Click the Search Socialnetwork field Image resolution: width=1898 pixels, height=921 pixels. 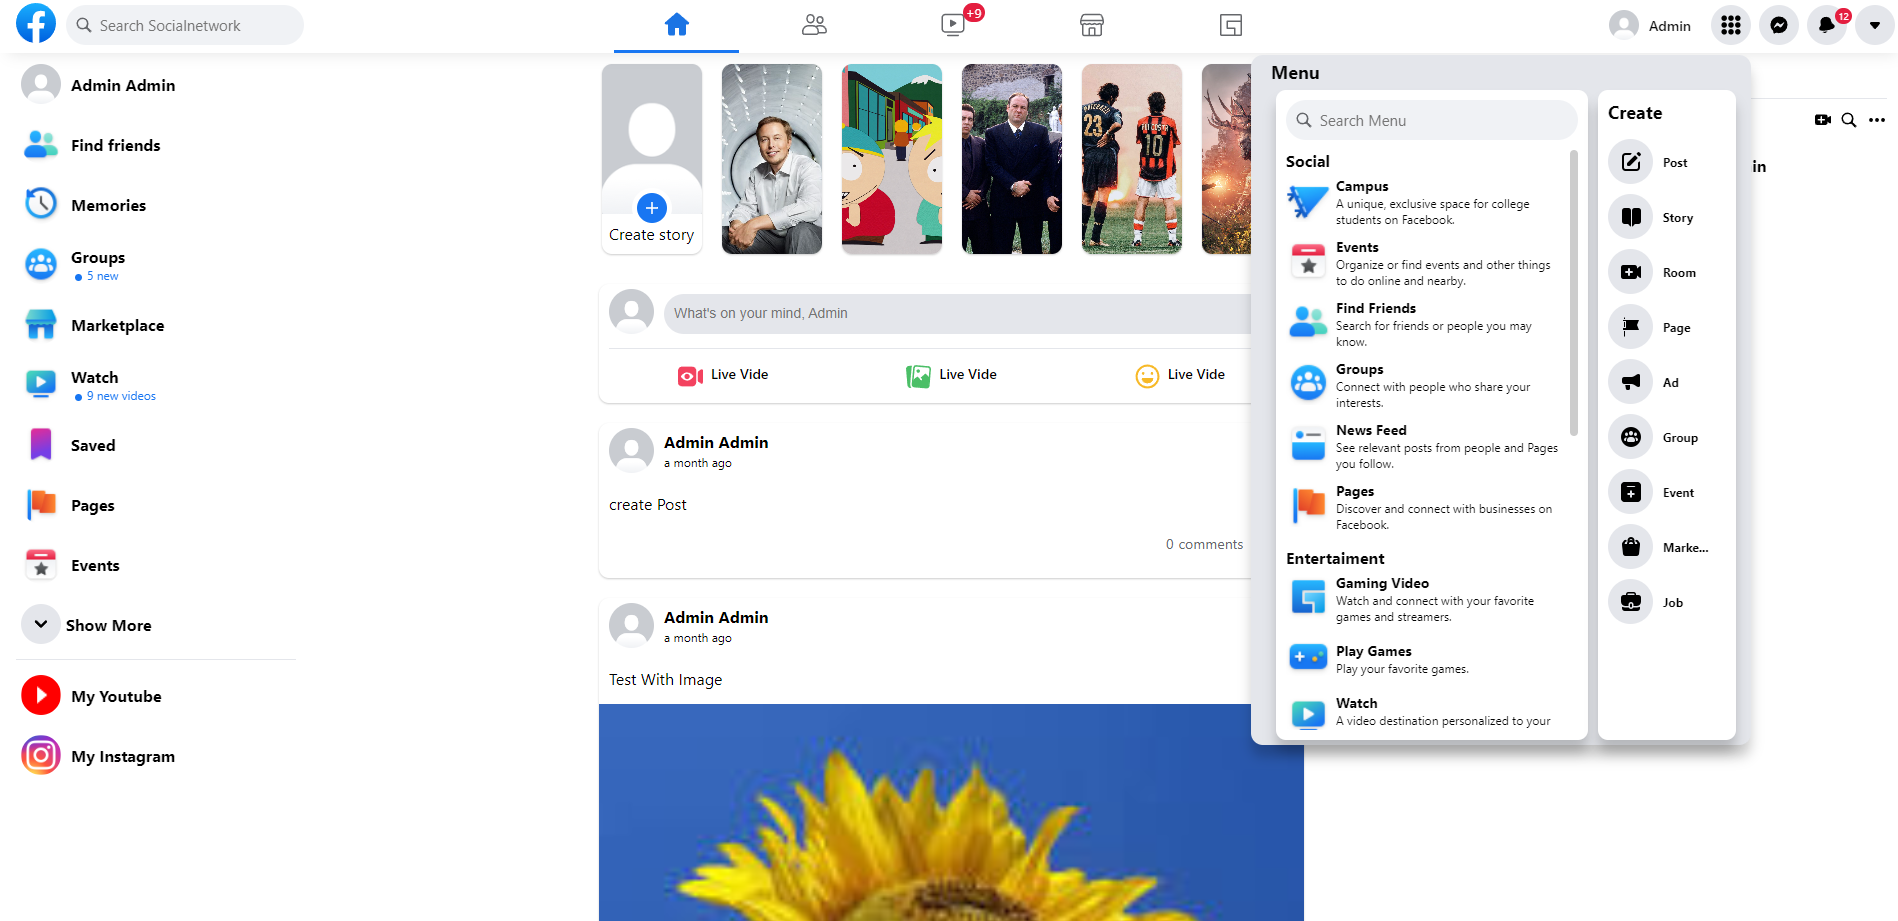point(185,25)
